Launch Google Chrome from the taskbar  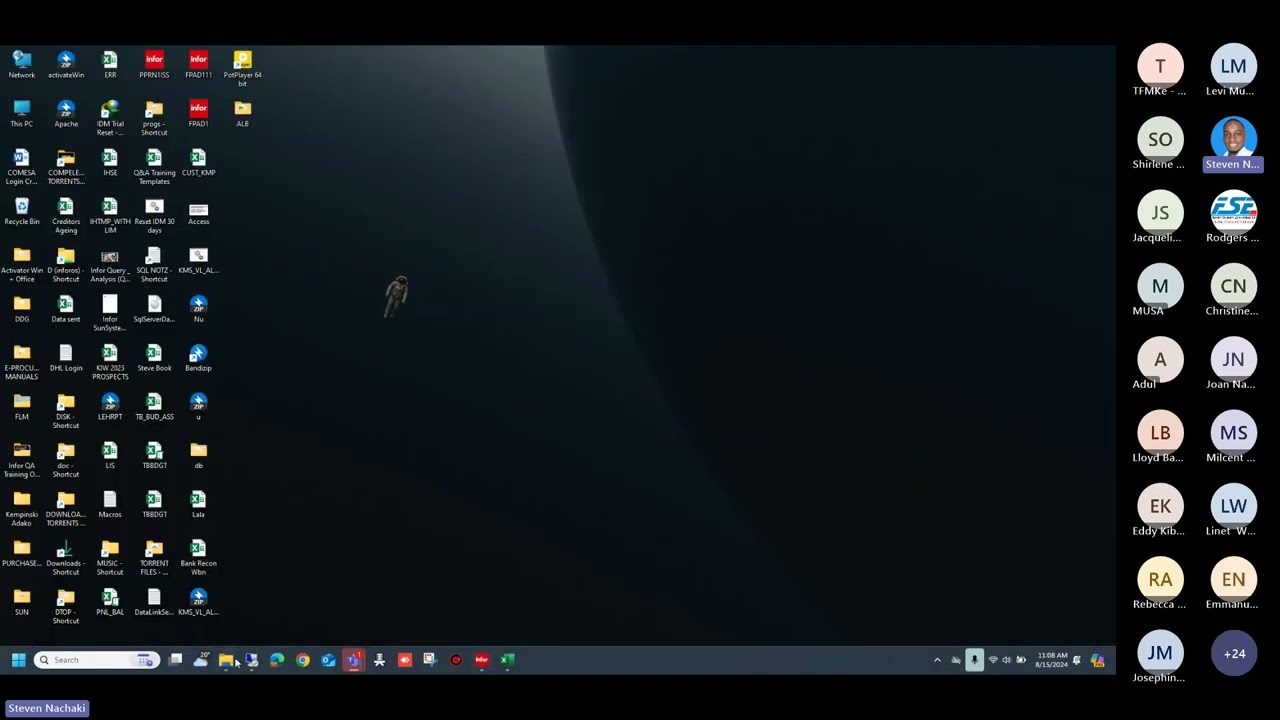click(302, 660)
